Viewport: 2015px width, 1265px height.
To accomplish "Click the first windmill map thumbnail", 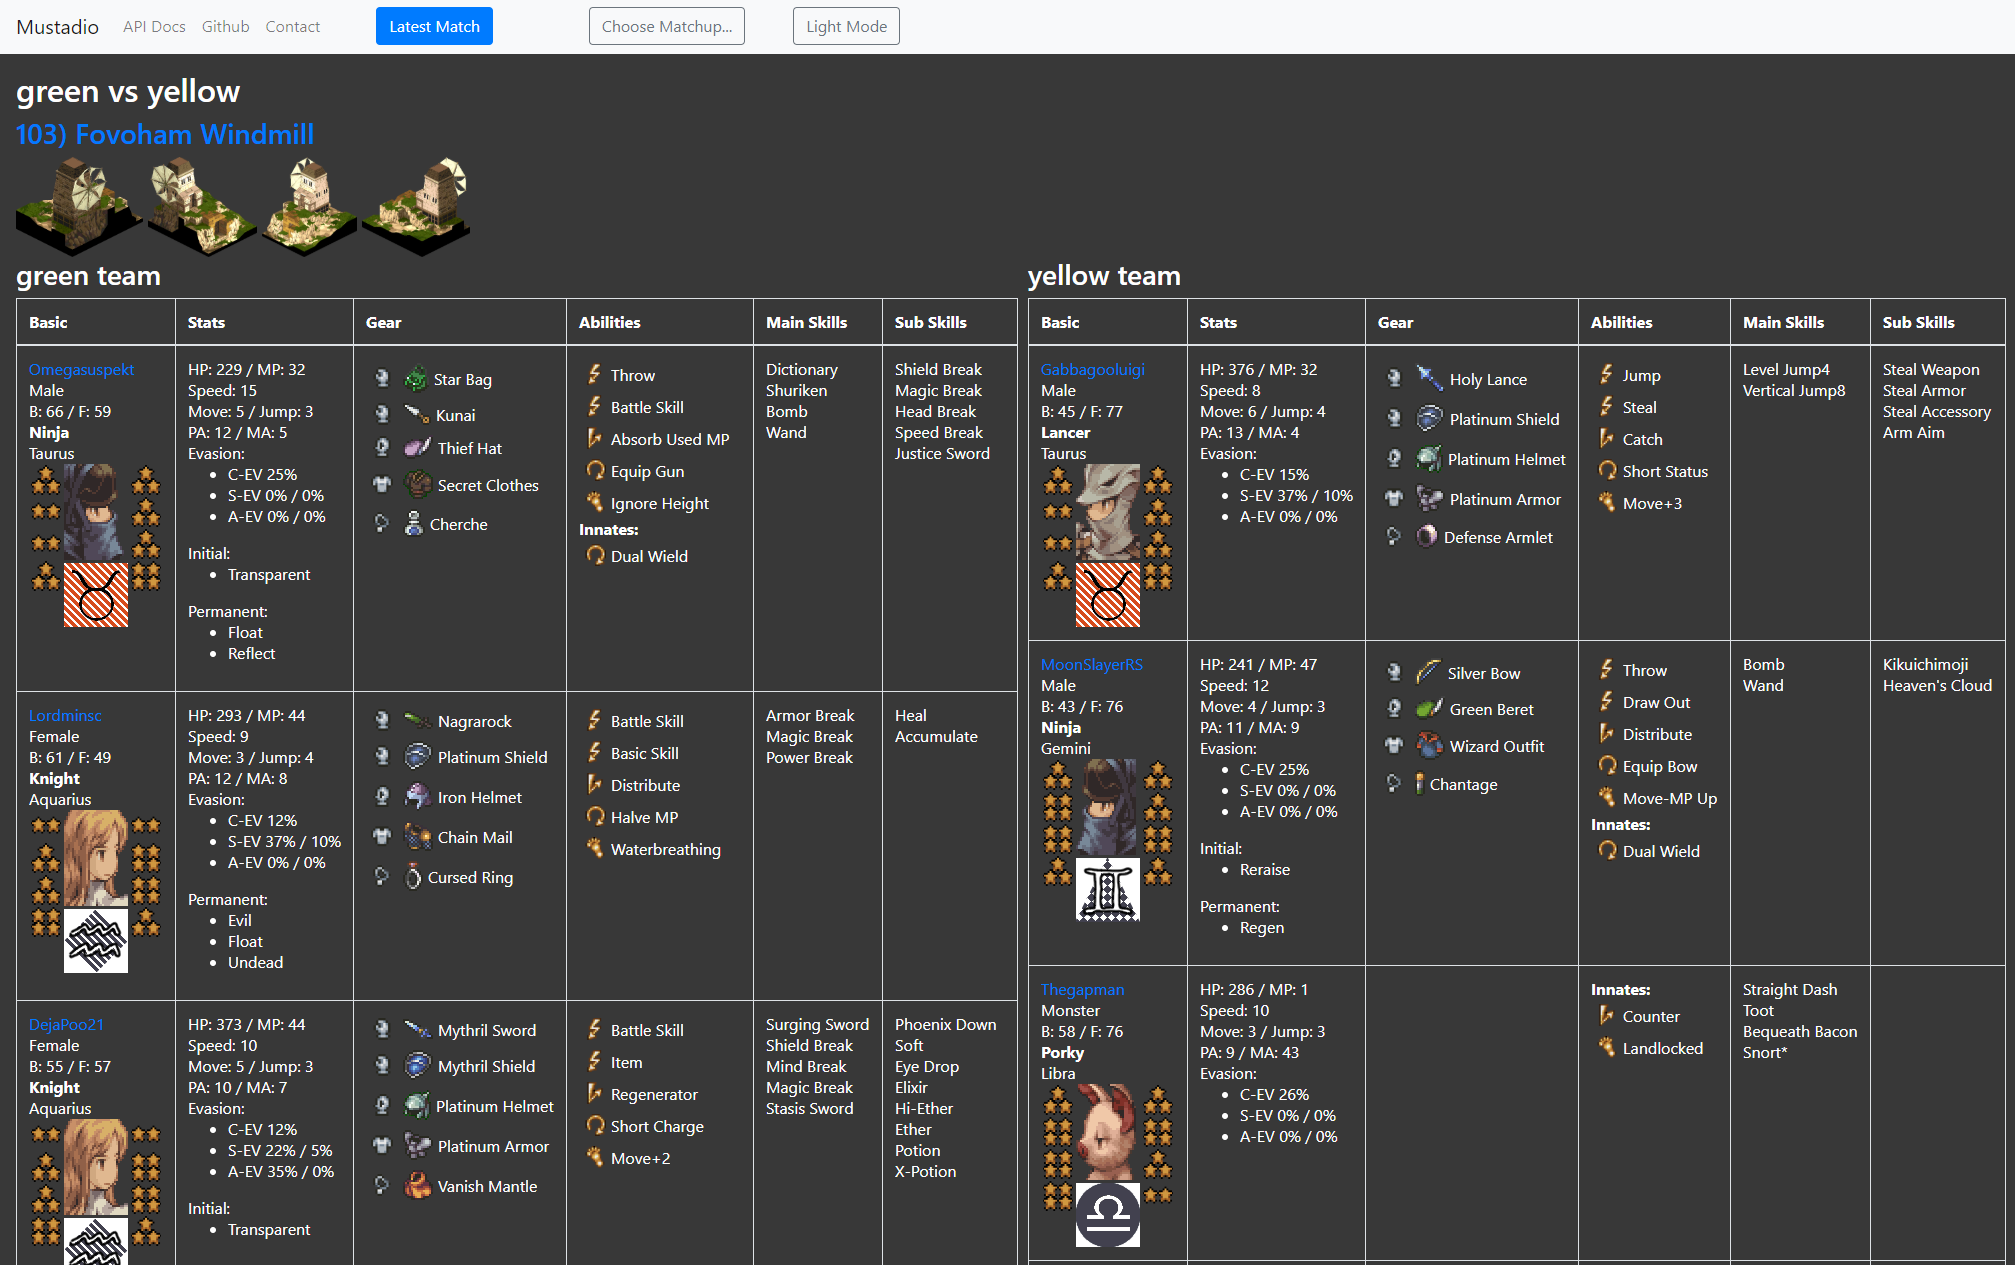I will (78, 205).
